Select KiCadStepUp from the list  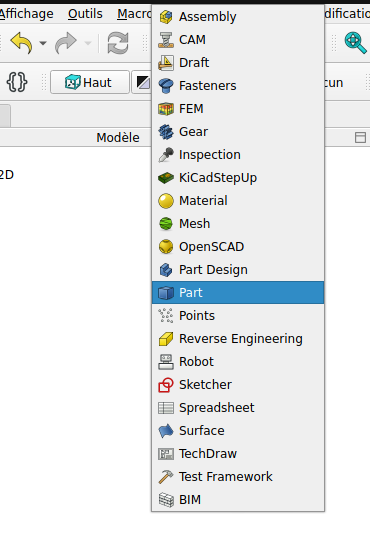click(x=238, y=178)
